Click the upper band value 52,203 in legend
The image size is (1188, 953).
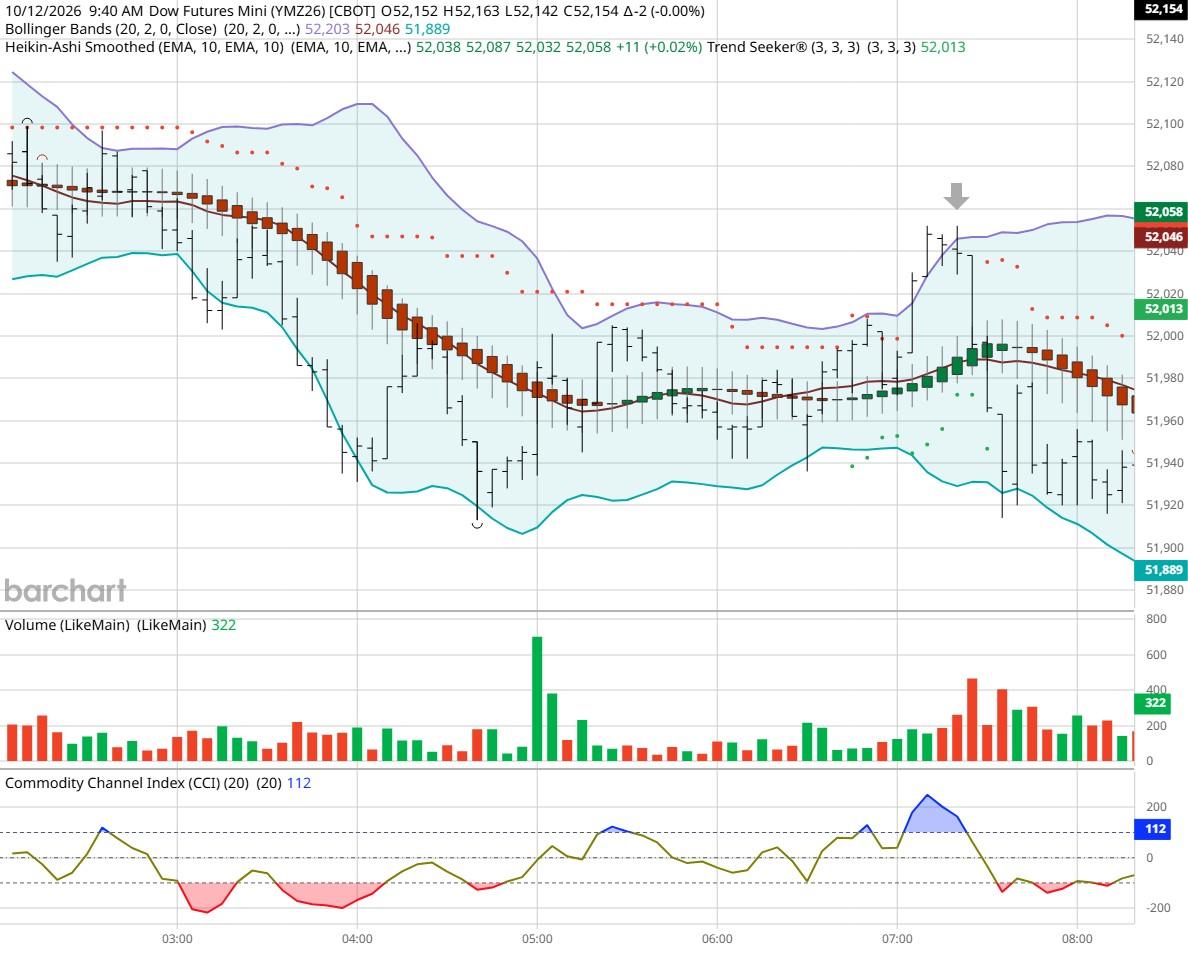[327, 29]
